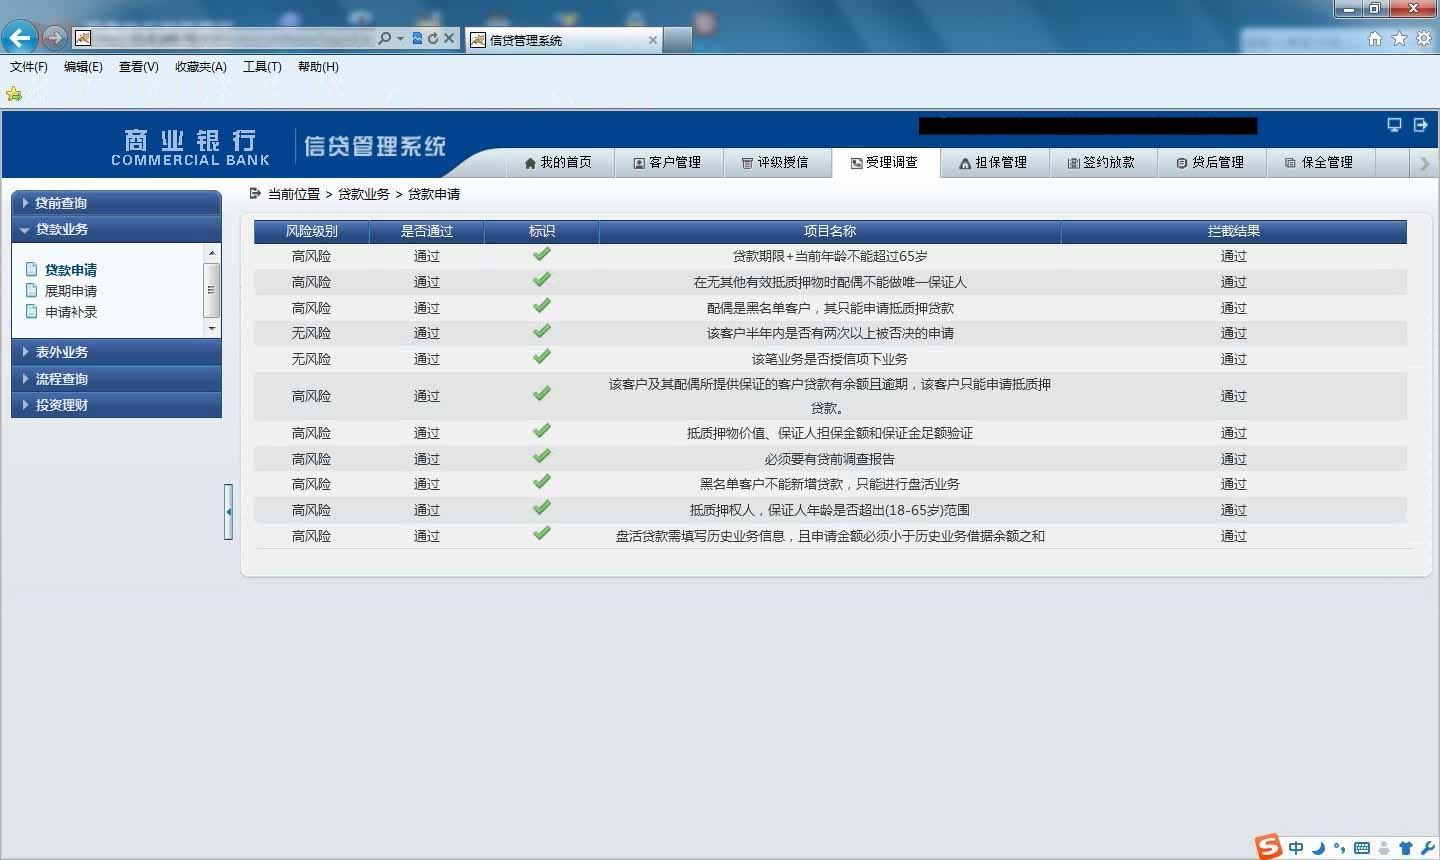Image resolution: width=1440 pixels, height=860 pixels.
Task: Click 贷款业务 in the breadcrumb
Action: click(x=364, y=194)
